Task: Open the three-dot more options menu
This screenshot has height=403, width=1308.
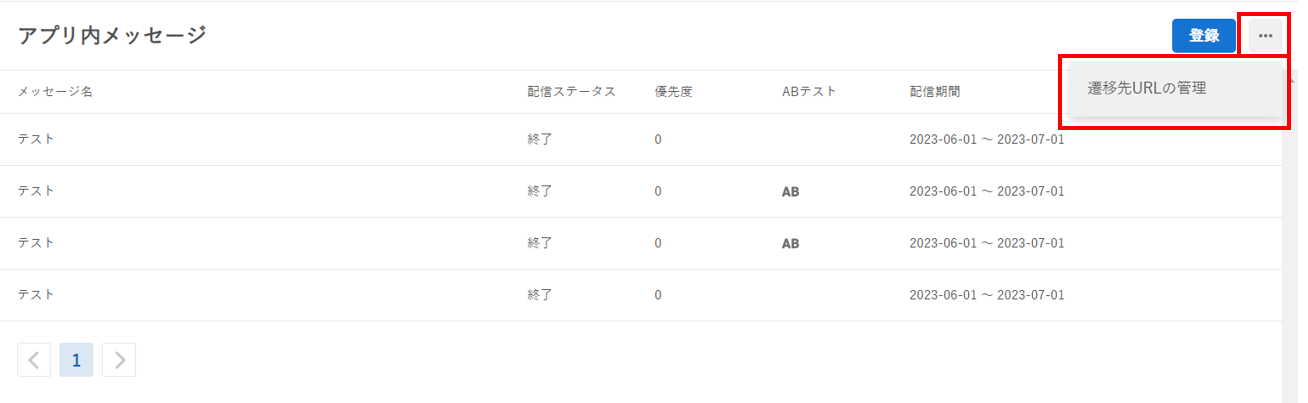Action: (x=1265, y=36)
